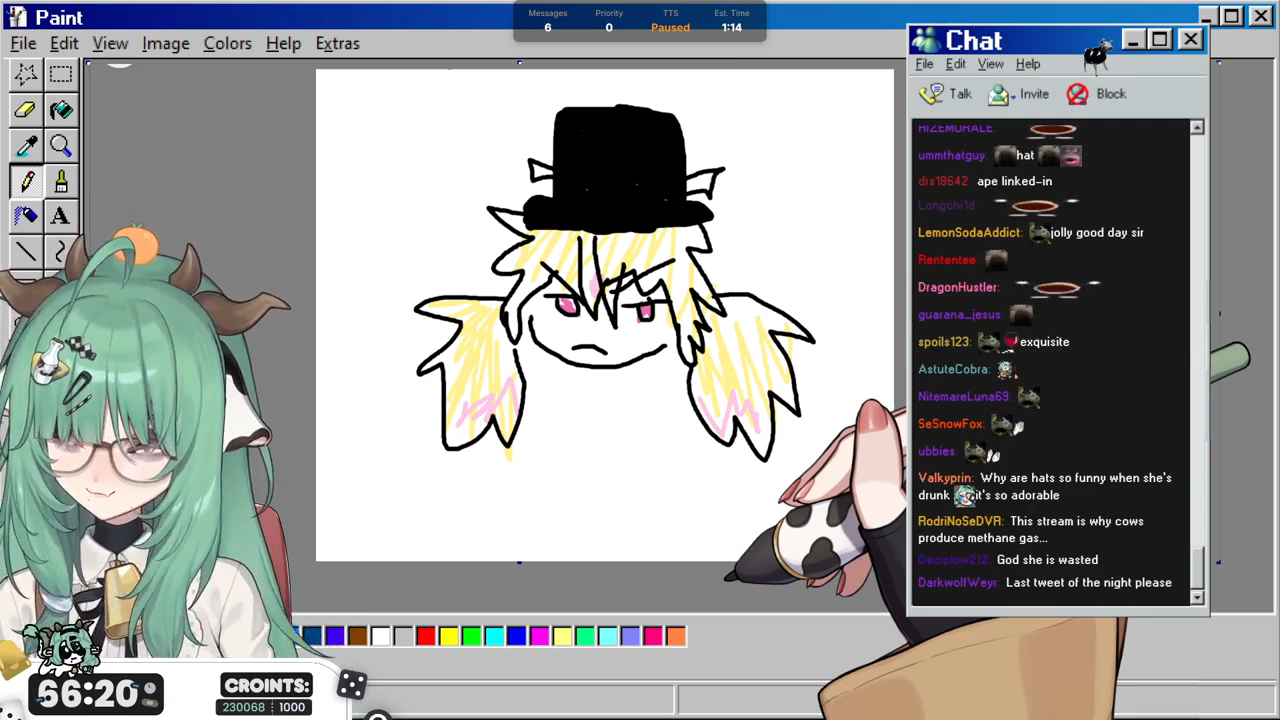Pick the brown color swatch
The height and width of the screenshot is (720, 1280).
click(x=357, y=636)
